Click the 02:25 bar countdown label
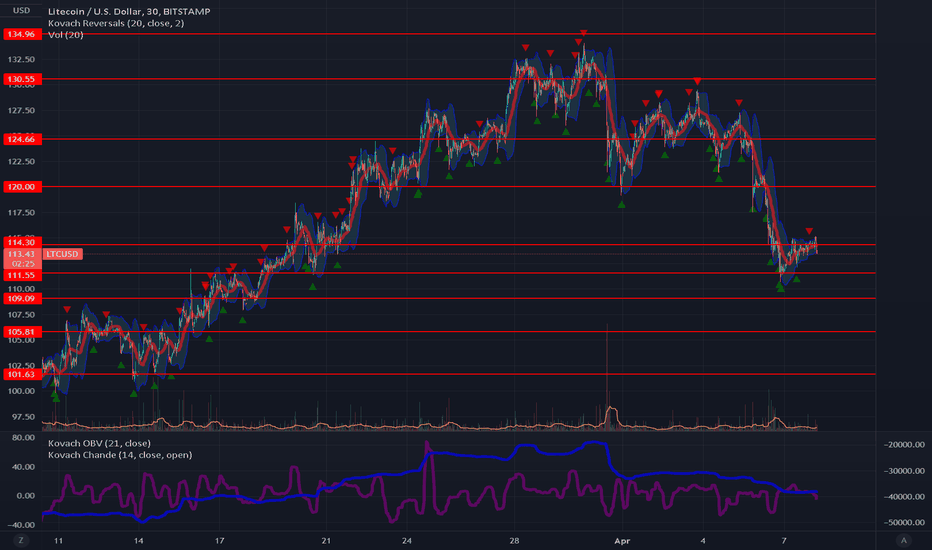The width and height of the screenshot is (932, 550). pyautogui.click(x=23, y=264)
